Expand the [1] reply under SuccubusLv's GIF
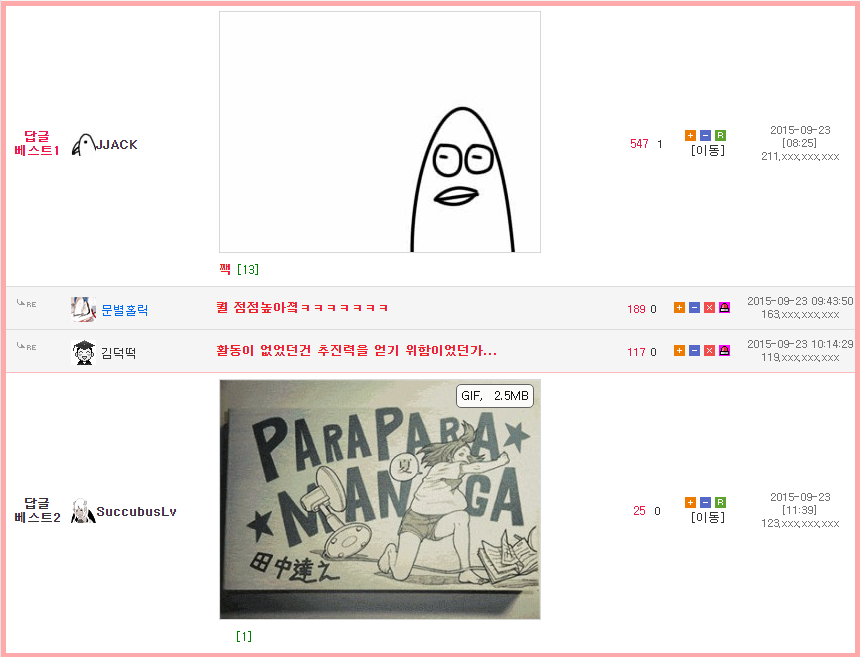Viewport: 862px width, 657px height. [x=244, y=637]
